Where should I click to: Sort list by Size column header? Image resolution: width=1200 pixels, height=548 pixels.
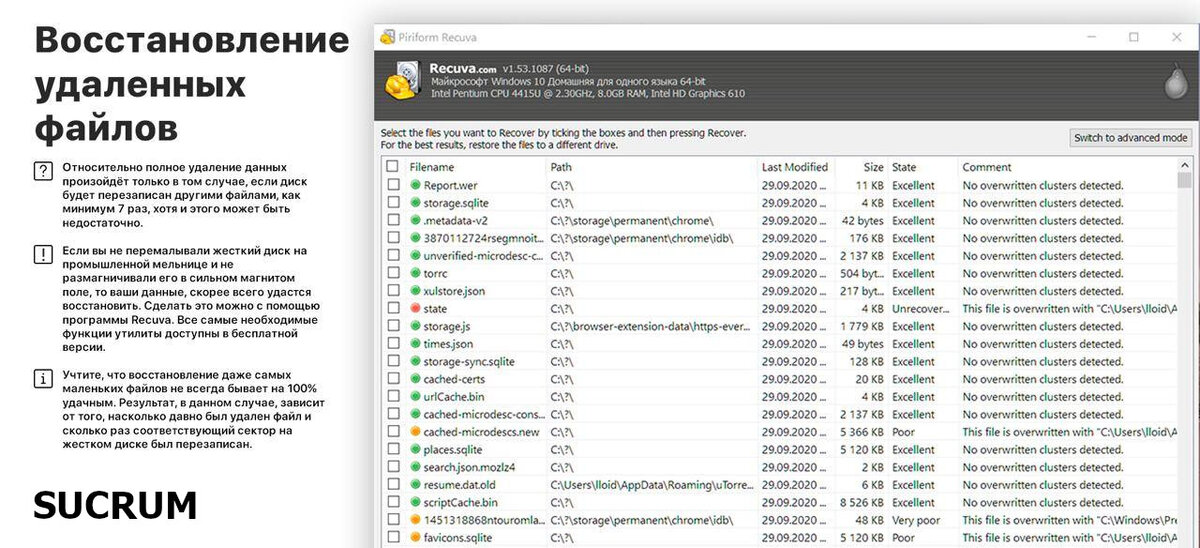[873, 167]
